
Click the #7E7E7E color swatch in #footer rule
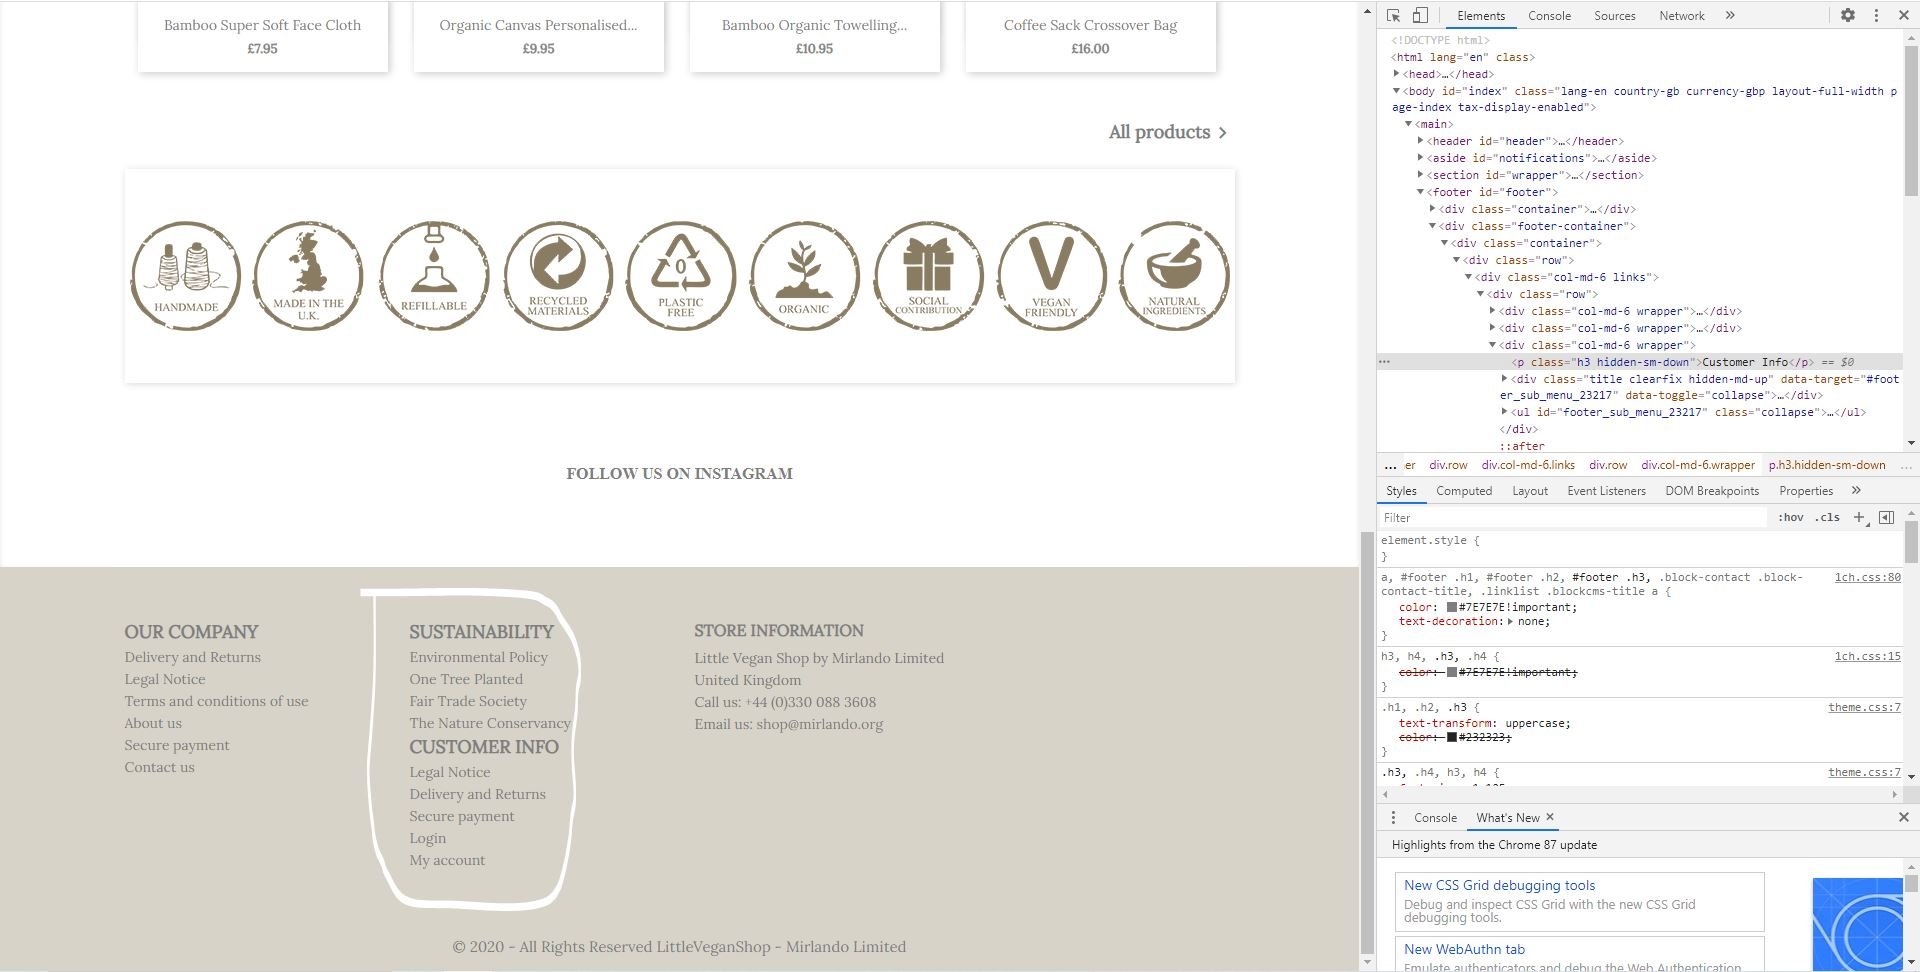tap(1452, 607)
